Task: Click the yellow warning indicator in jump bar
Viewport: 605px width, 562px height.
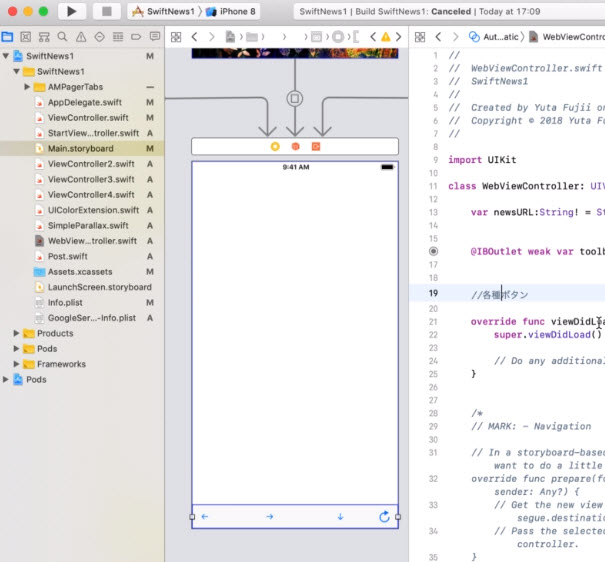Action: tap(385, 37)
